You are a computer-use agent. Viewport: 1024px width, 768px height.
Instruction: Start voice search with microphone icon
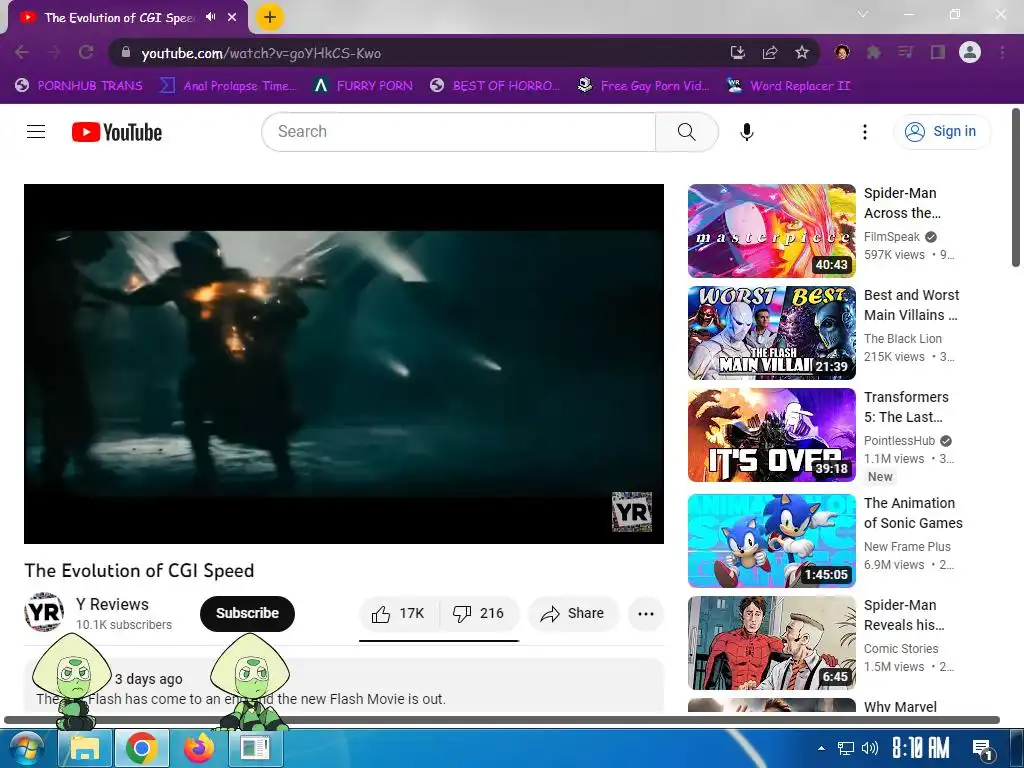[746, 132]
